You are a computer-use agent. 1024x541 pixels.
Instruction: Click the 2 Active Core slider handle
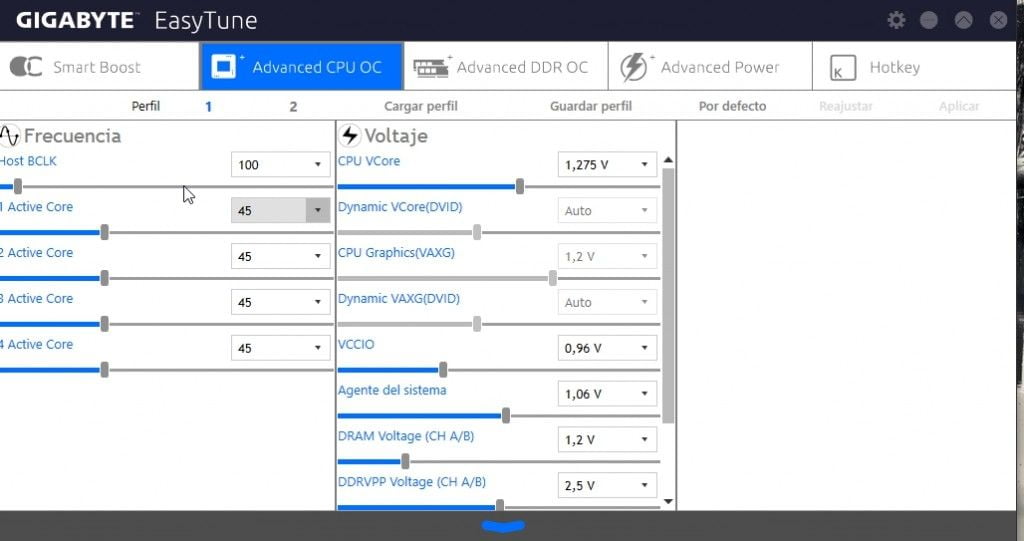point(104,278)
